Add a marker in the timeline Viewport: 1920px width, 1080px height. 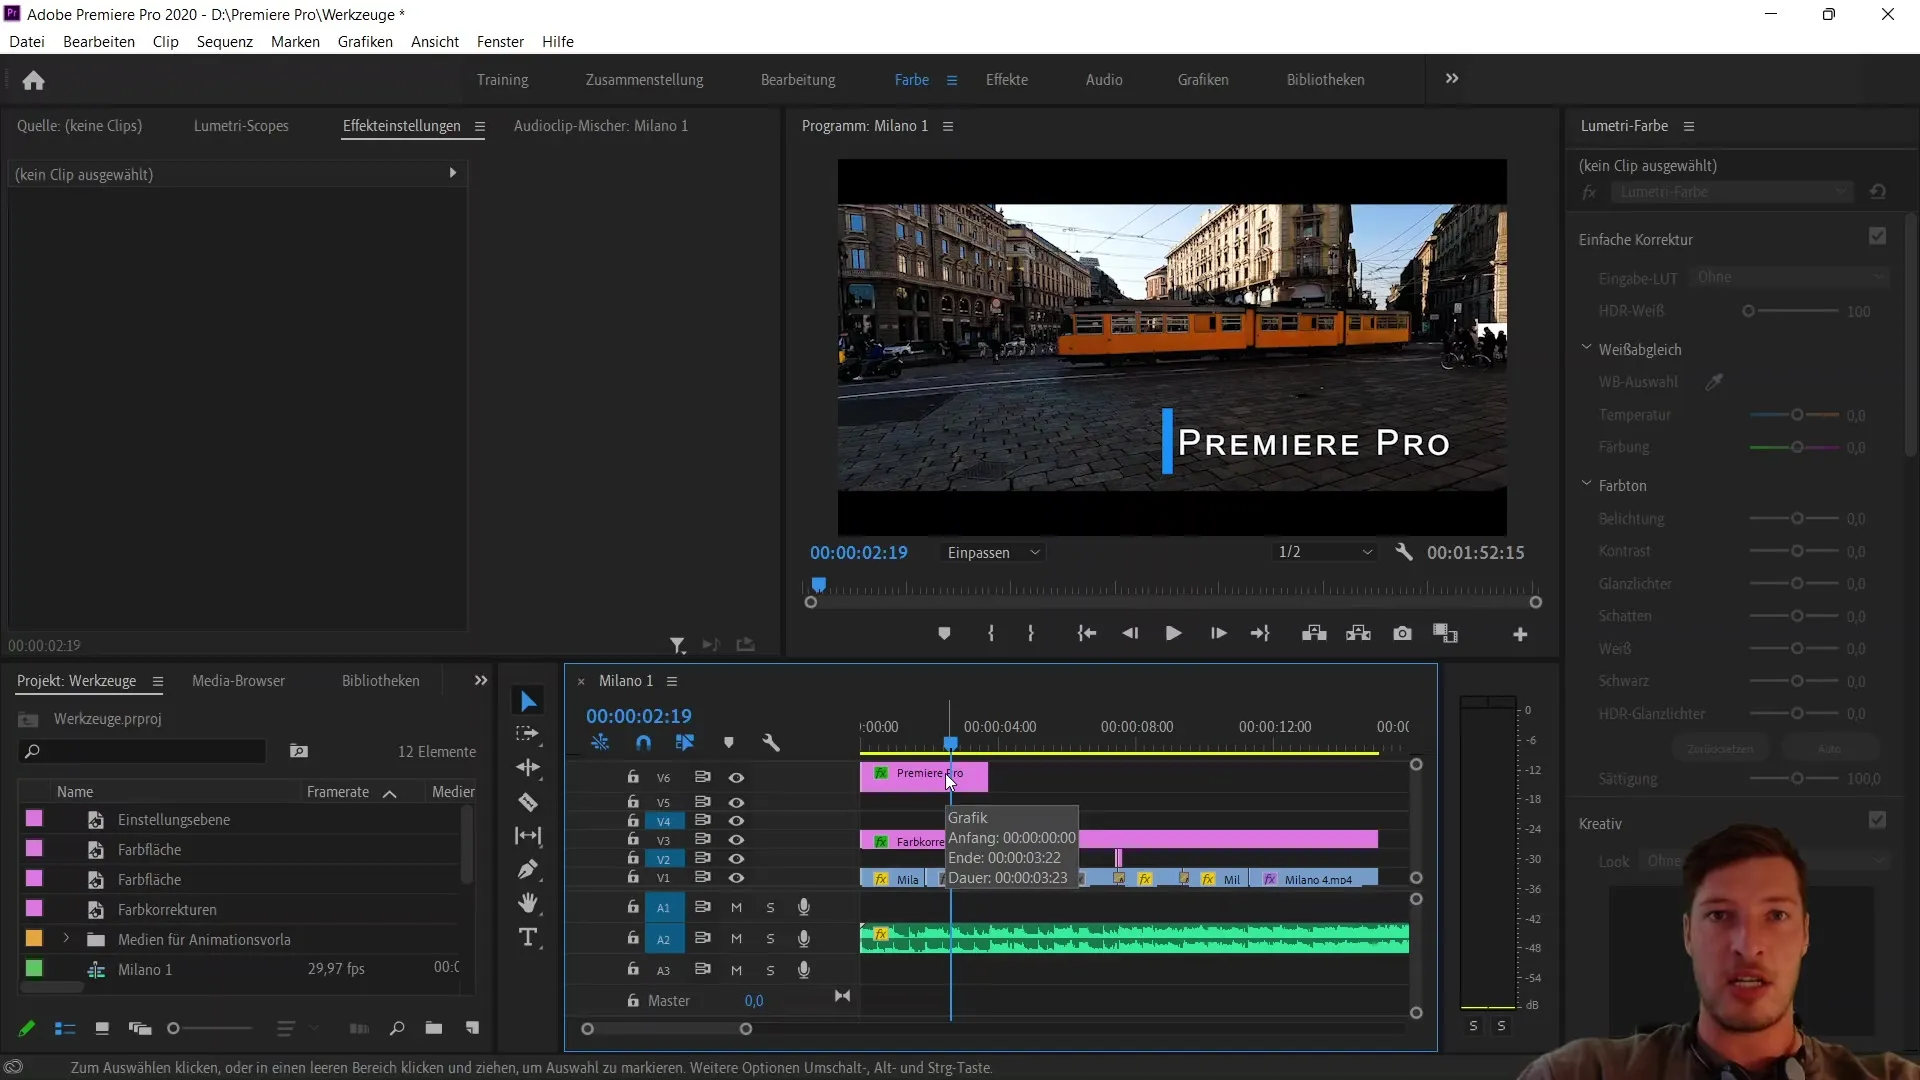tap(729, 743)
